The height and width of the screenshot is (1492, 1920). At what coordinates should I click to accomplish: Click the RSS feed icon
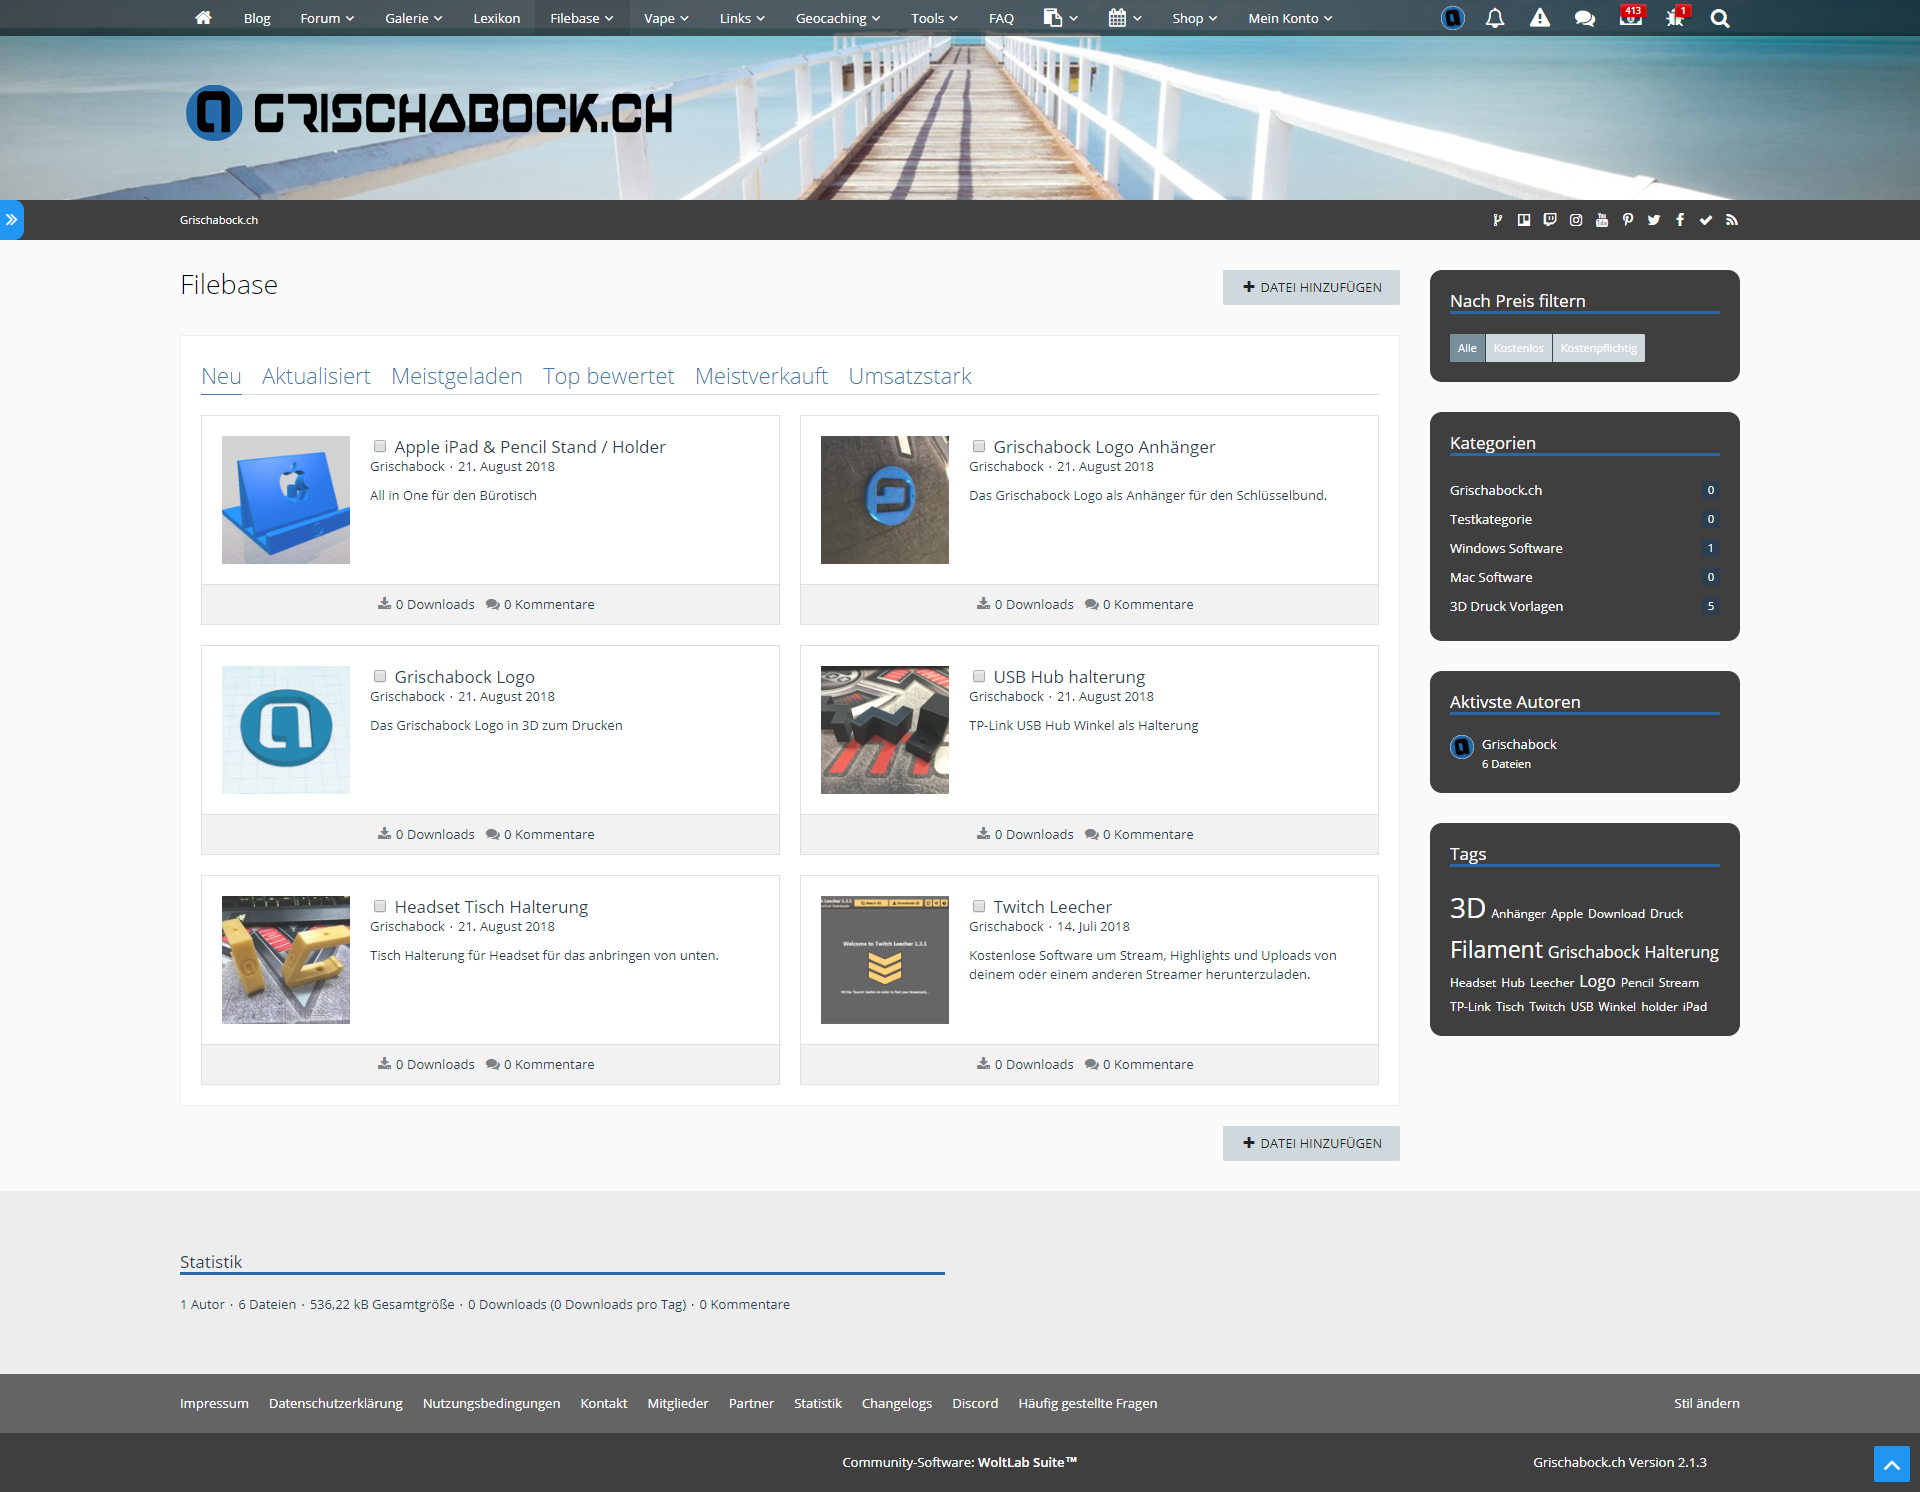[1731, 220]
